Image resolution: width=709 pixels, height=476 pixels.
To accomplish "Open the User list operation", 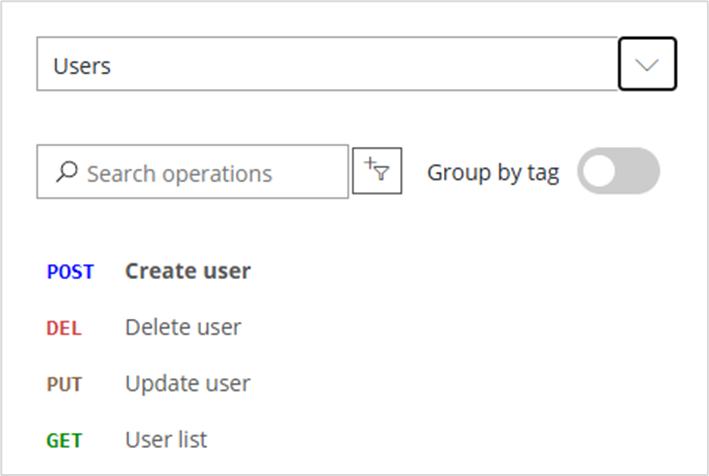I will (x=166, y=440).
